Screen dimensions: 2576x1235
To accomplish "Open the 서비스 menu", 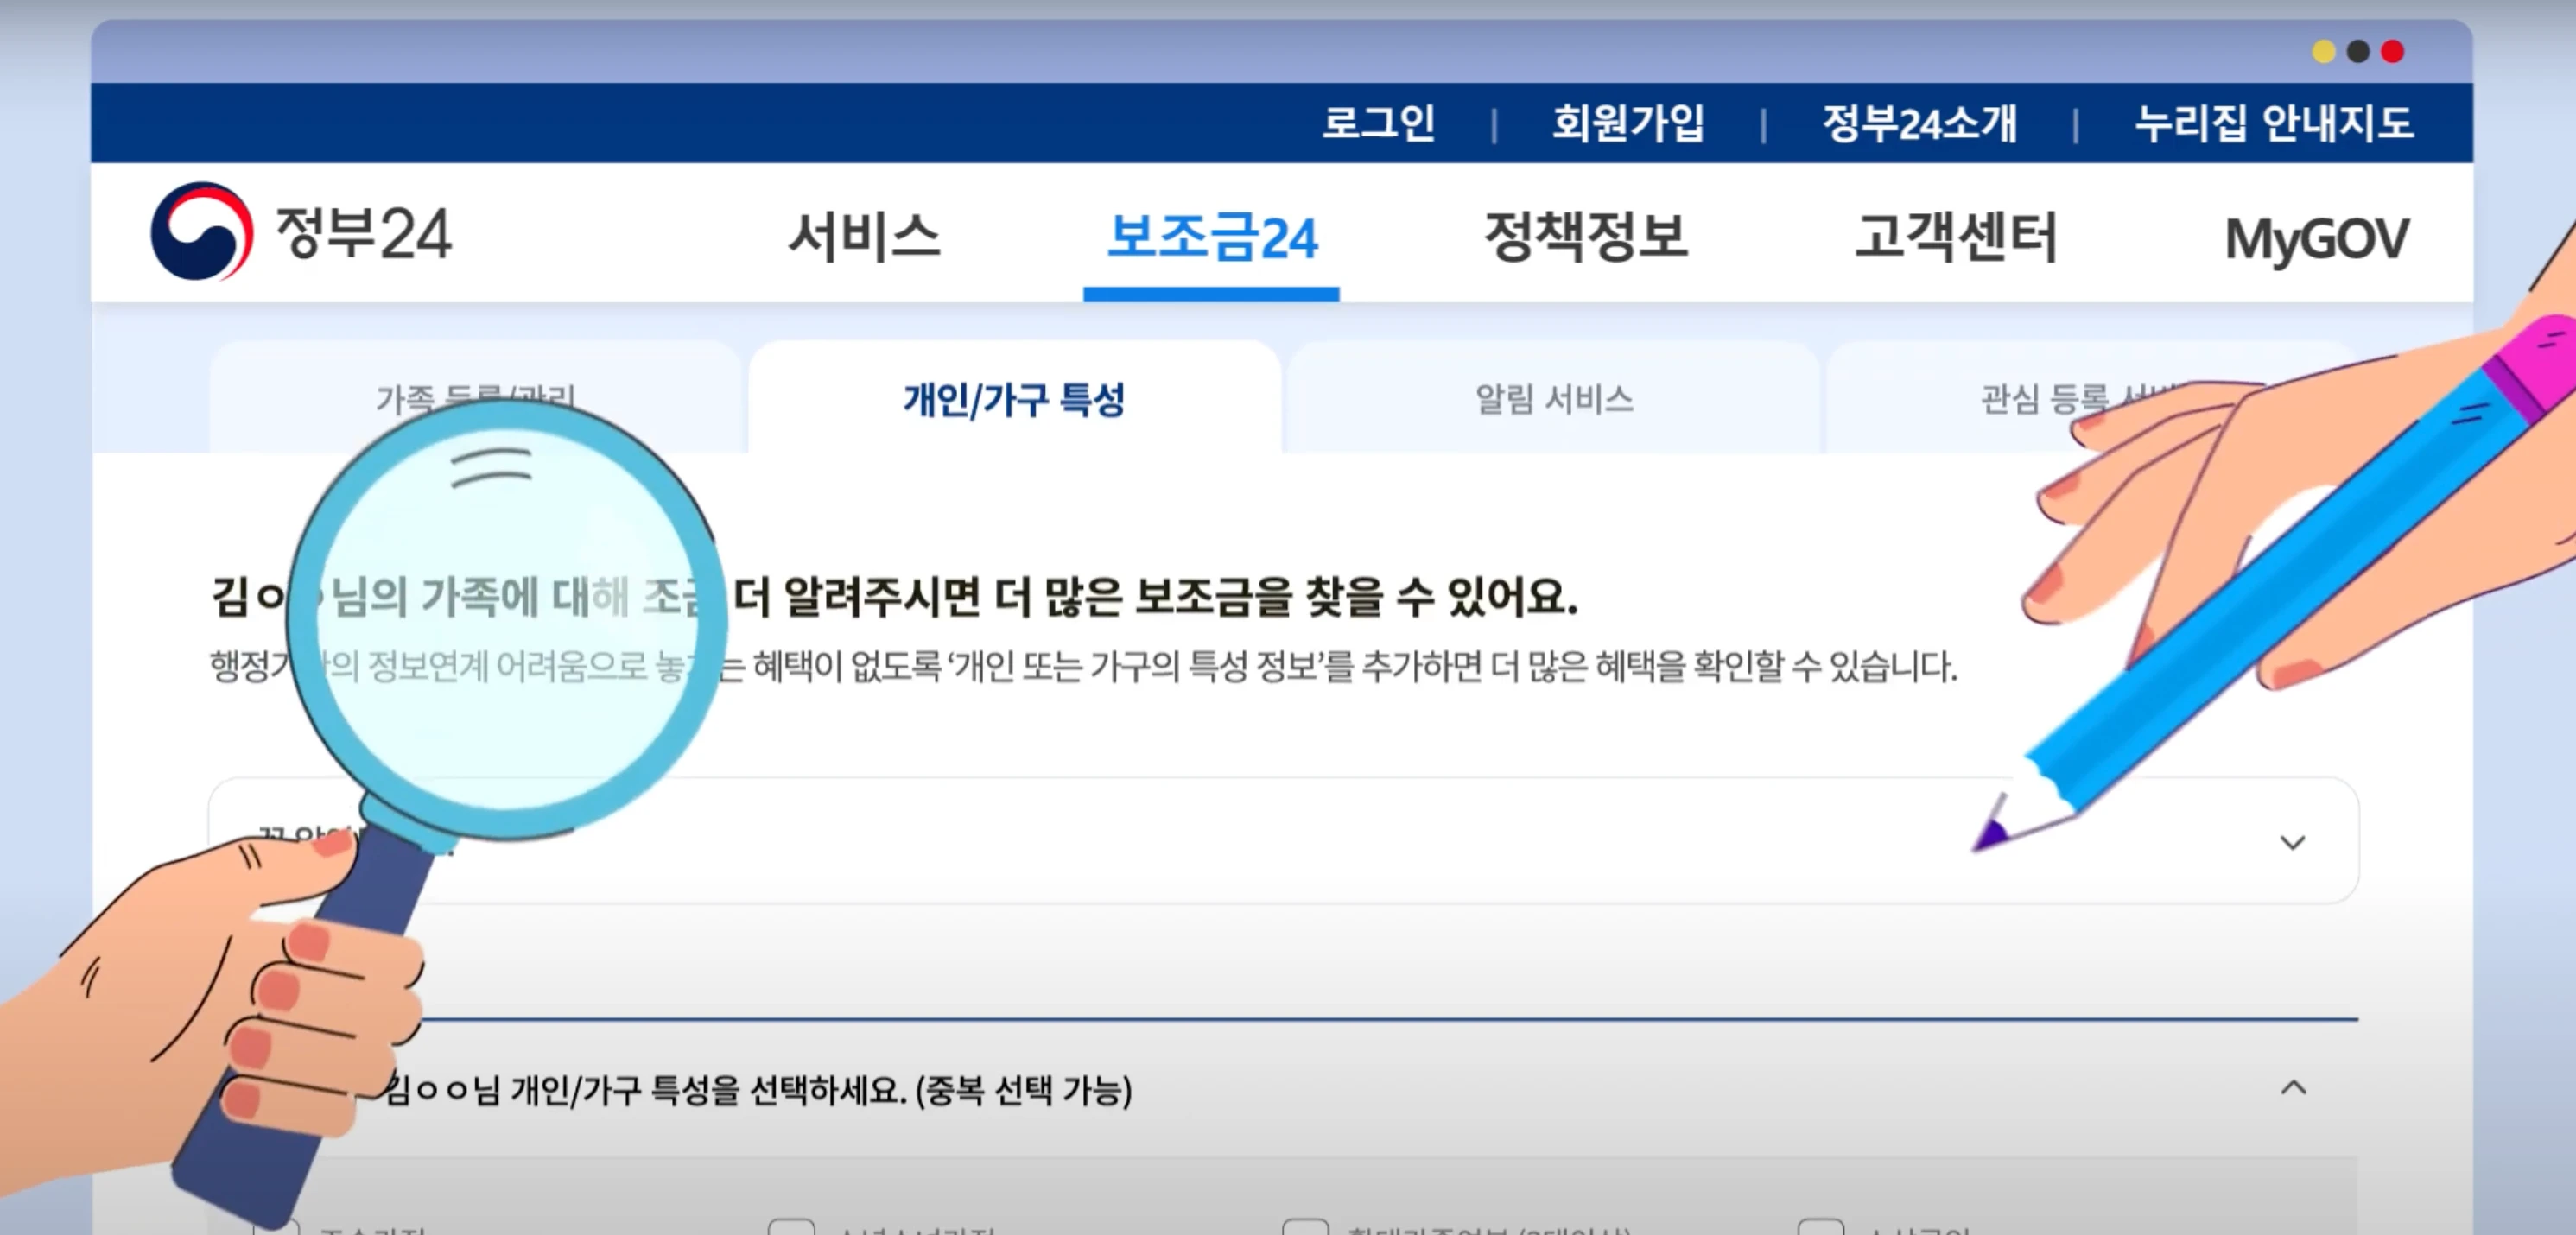I will (x=865, y=236).
